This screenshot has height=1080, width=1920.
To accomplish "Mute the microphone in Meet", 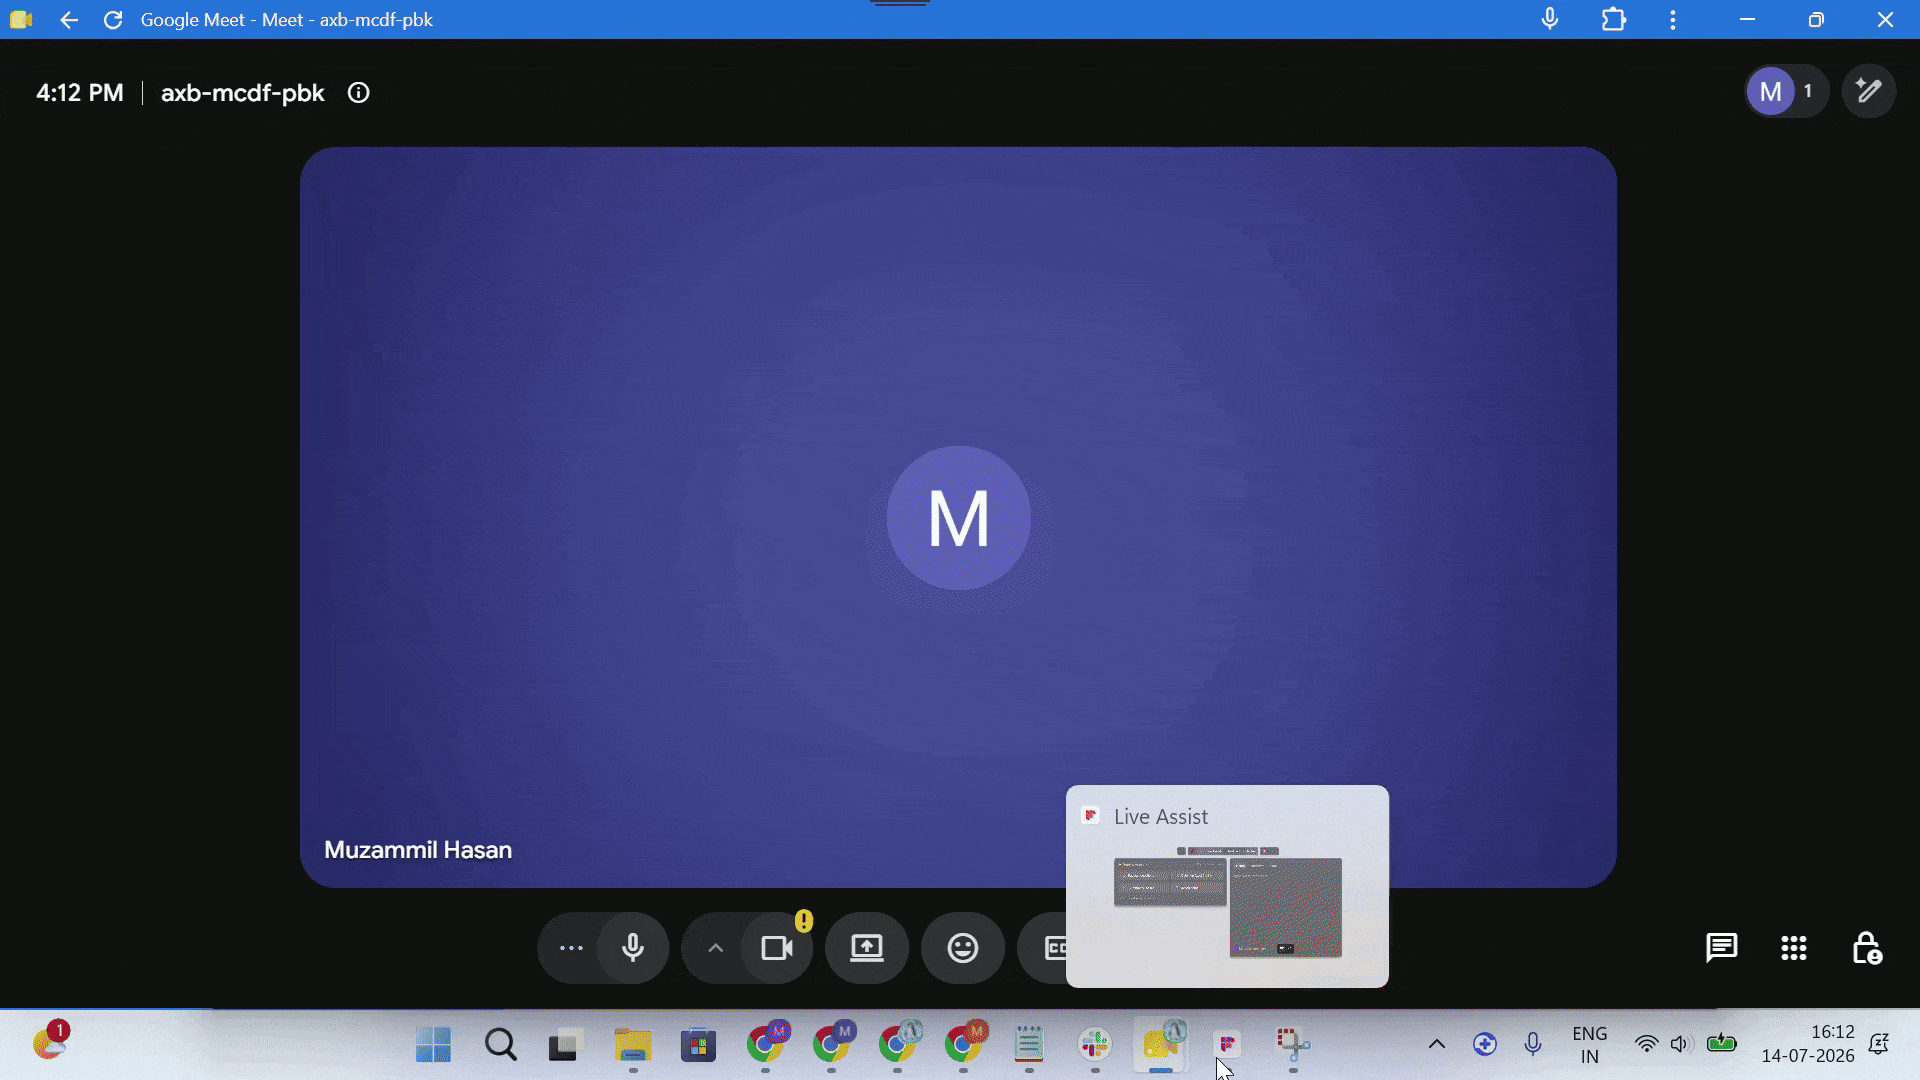I will coord(633,948).
